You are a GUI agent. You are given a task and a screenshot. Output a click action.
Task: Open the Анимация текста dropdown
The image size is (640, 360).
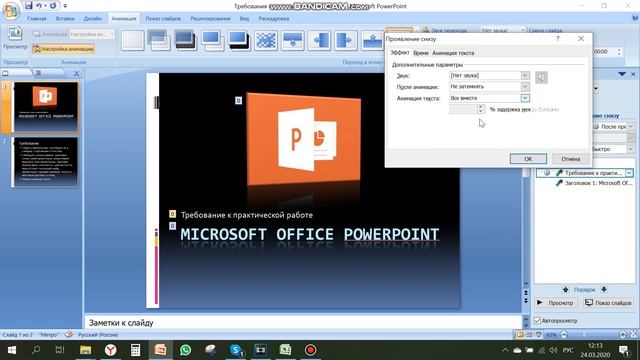click(525, 98)
